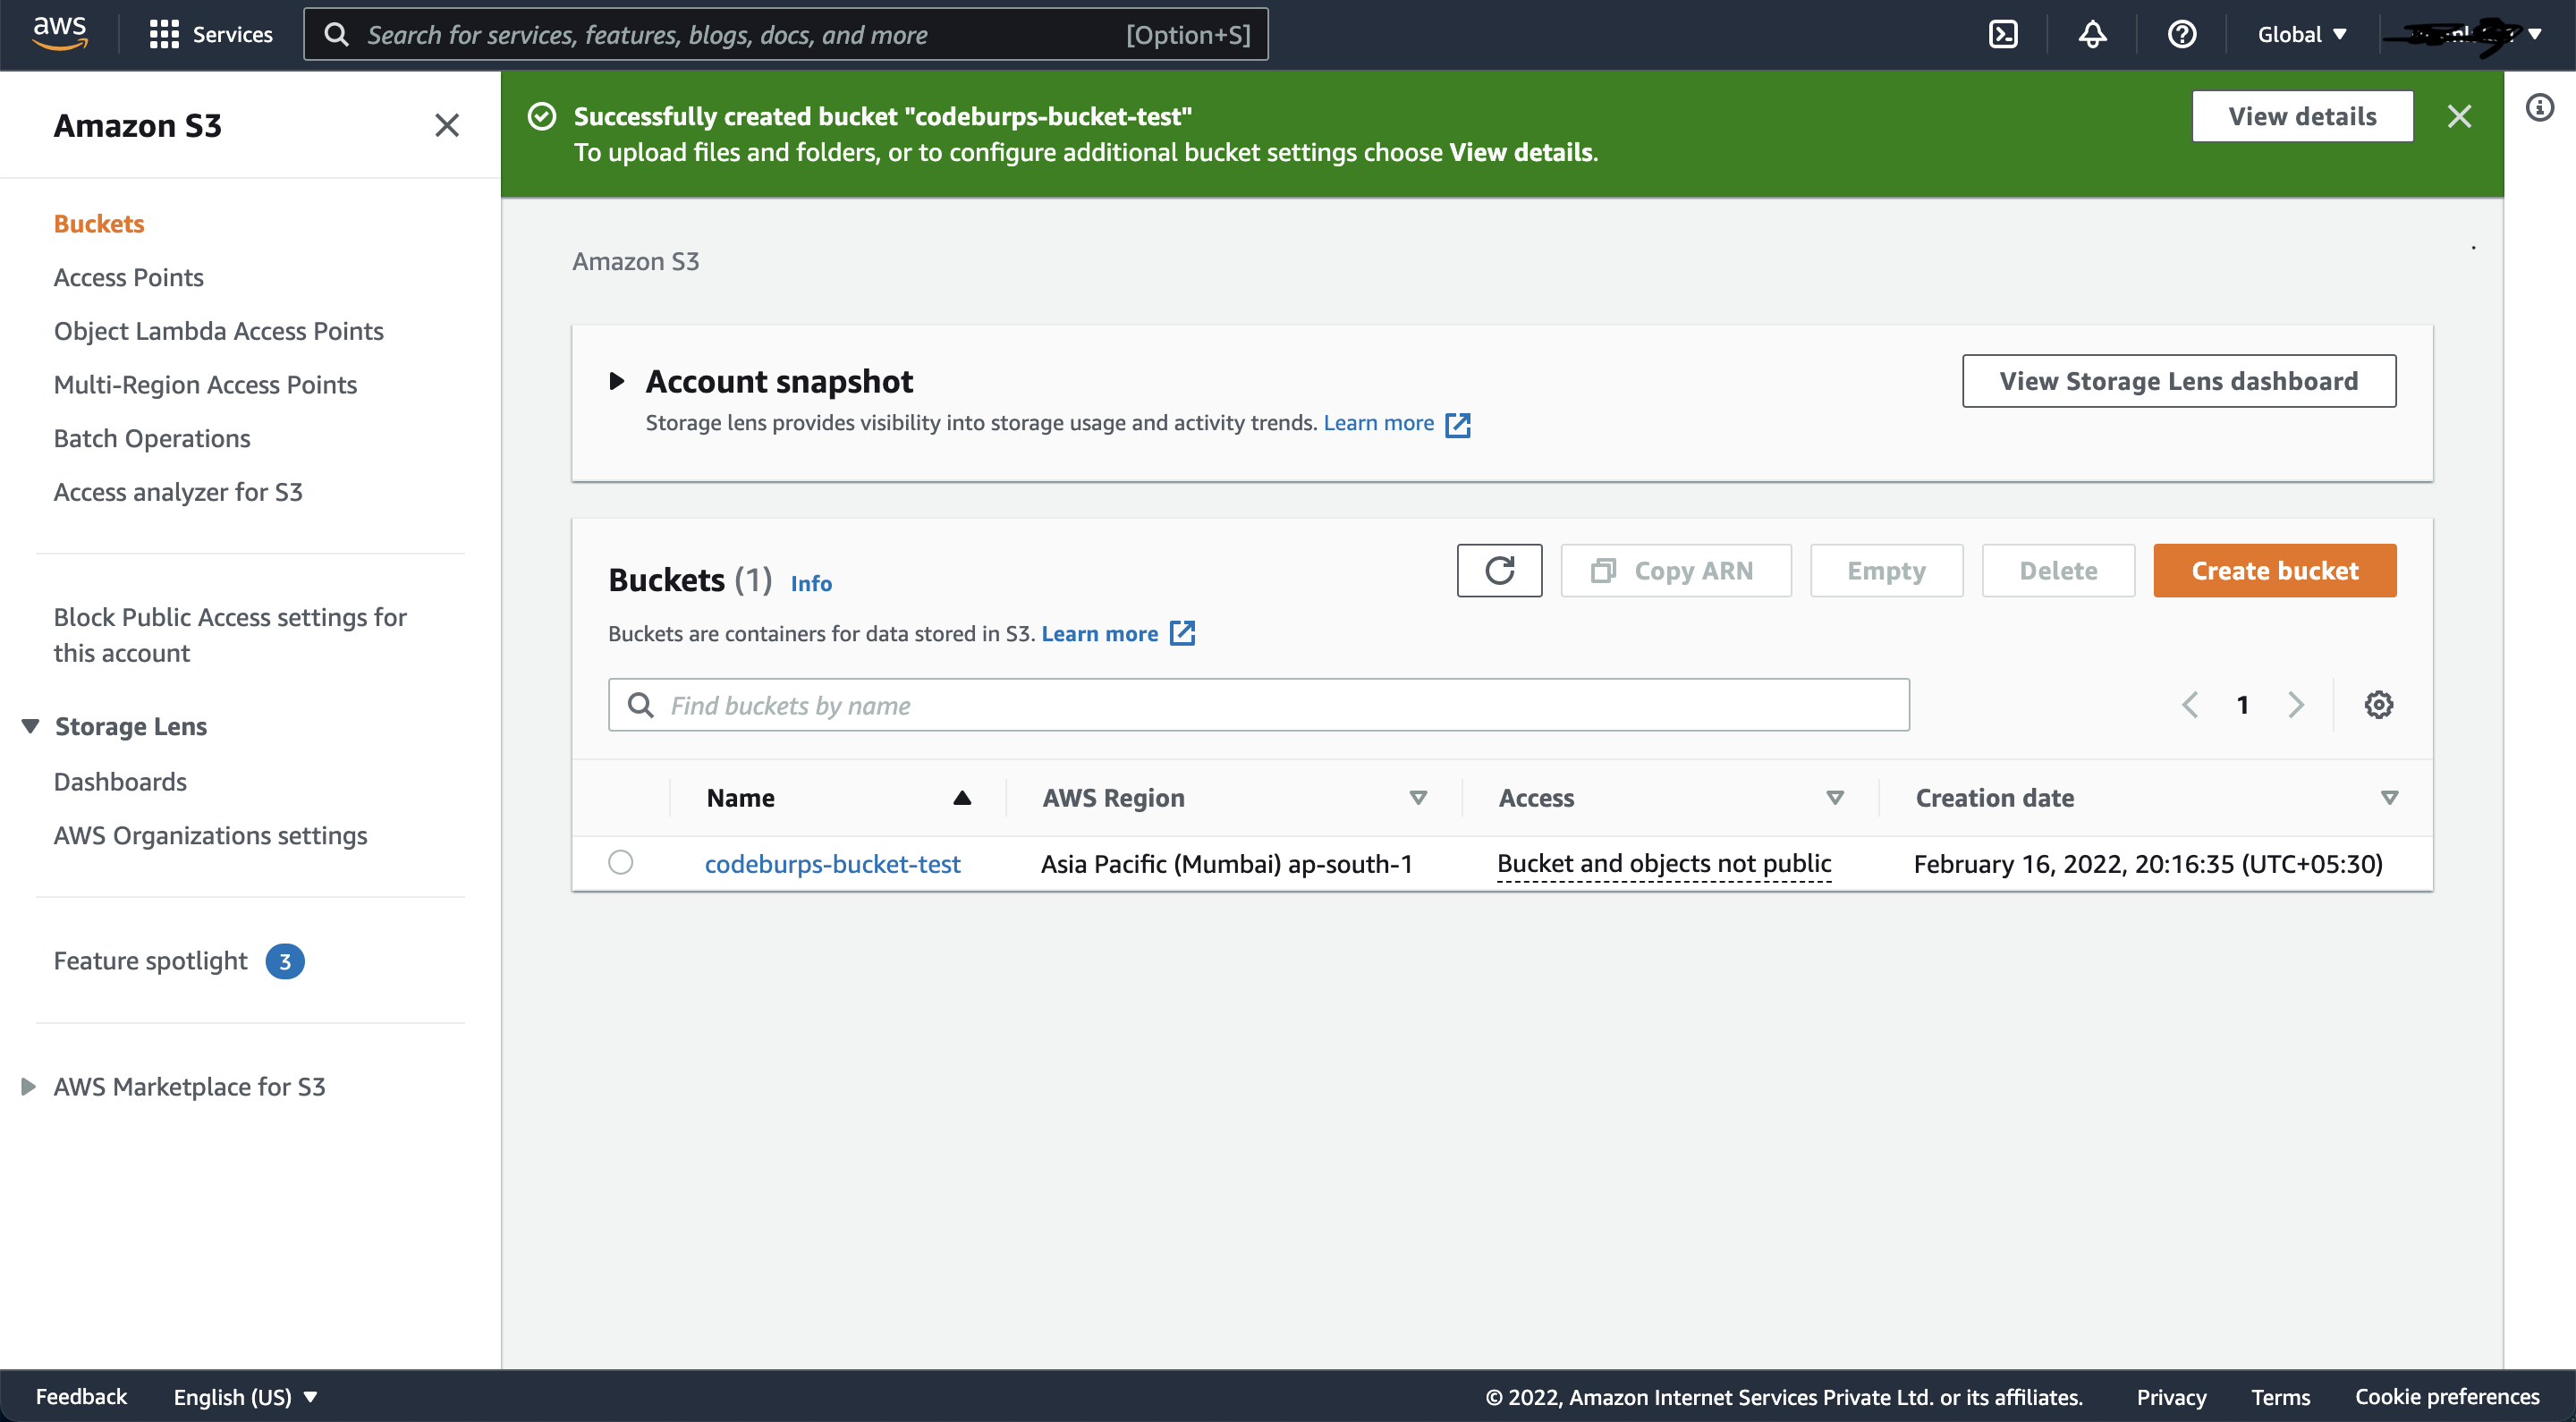The image size is (2576, 1422).
Task: Open Multi-Region Access Points
Action: pos(205,385)
